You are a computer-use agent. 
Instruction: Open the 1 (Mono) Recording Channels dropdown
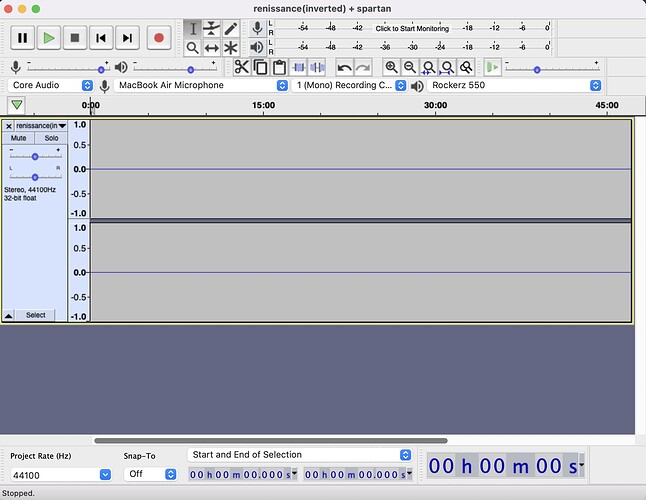click(x=349, y=85)
